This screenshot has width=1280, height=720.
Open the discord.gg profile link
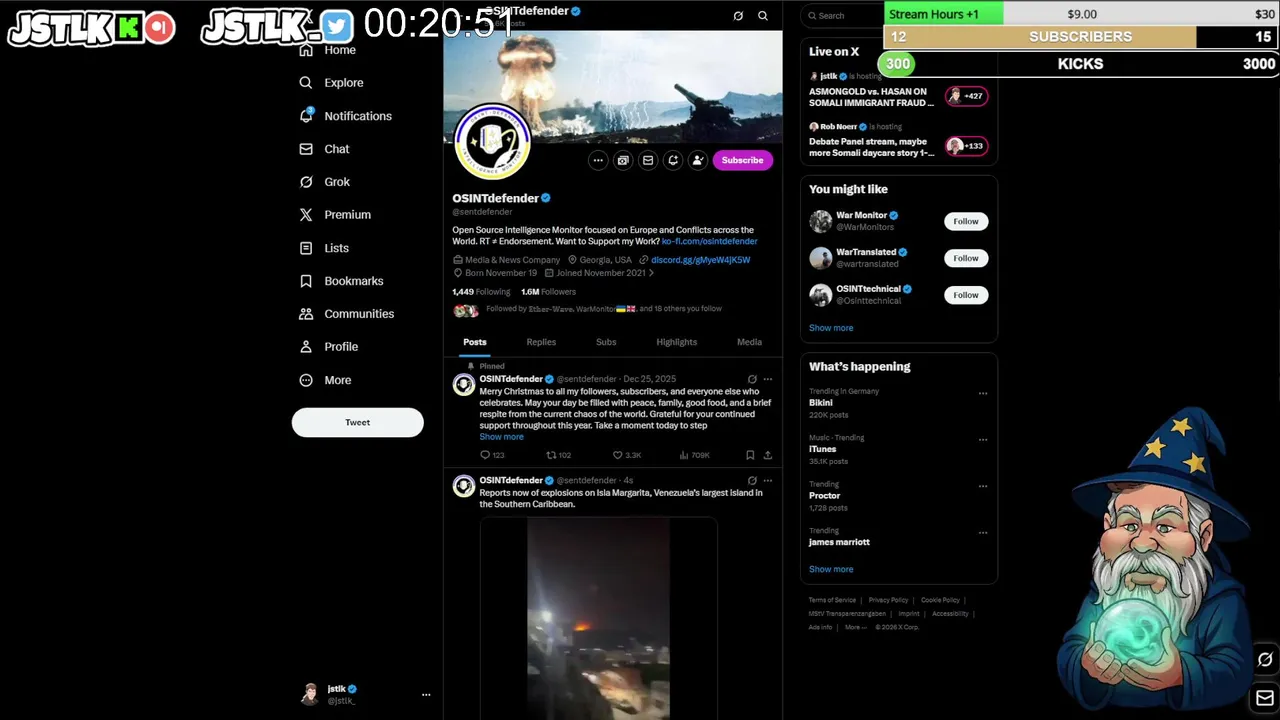coord(700,260)
